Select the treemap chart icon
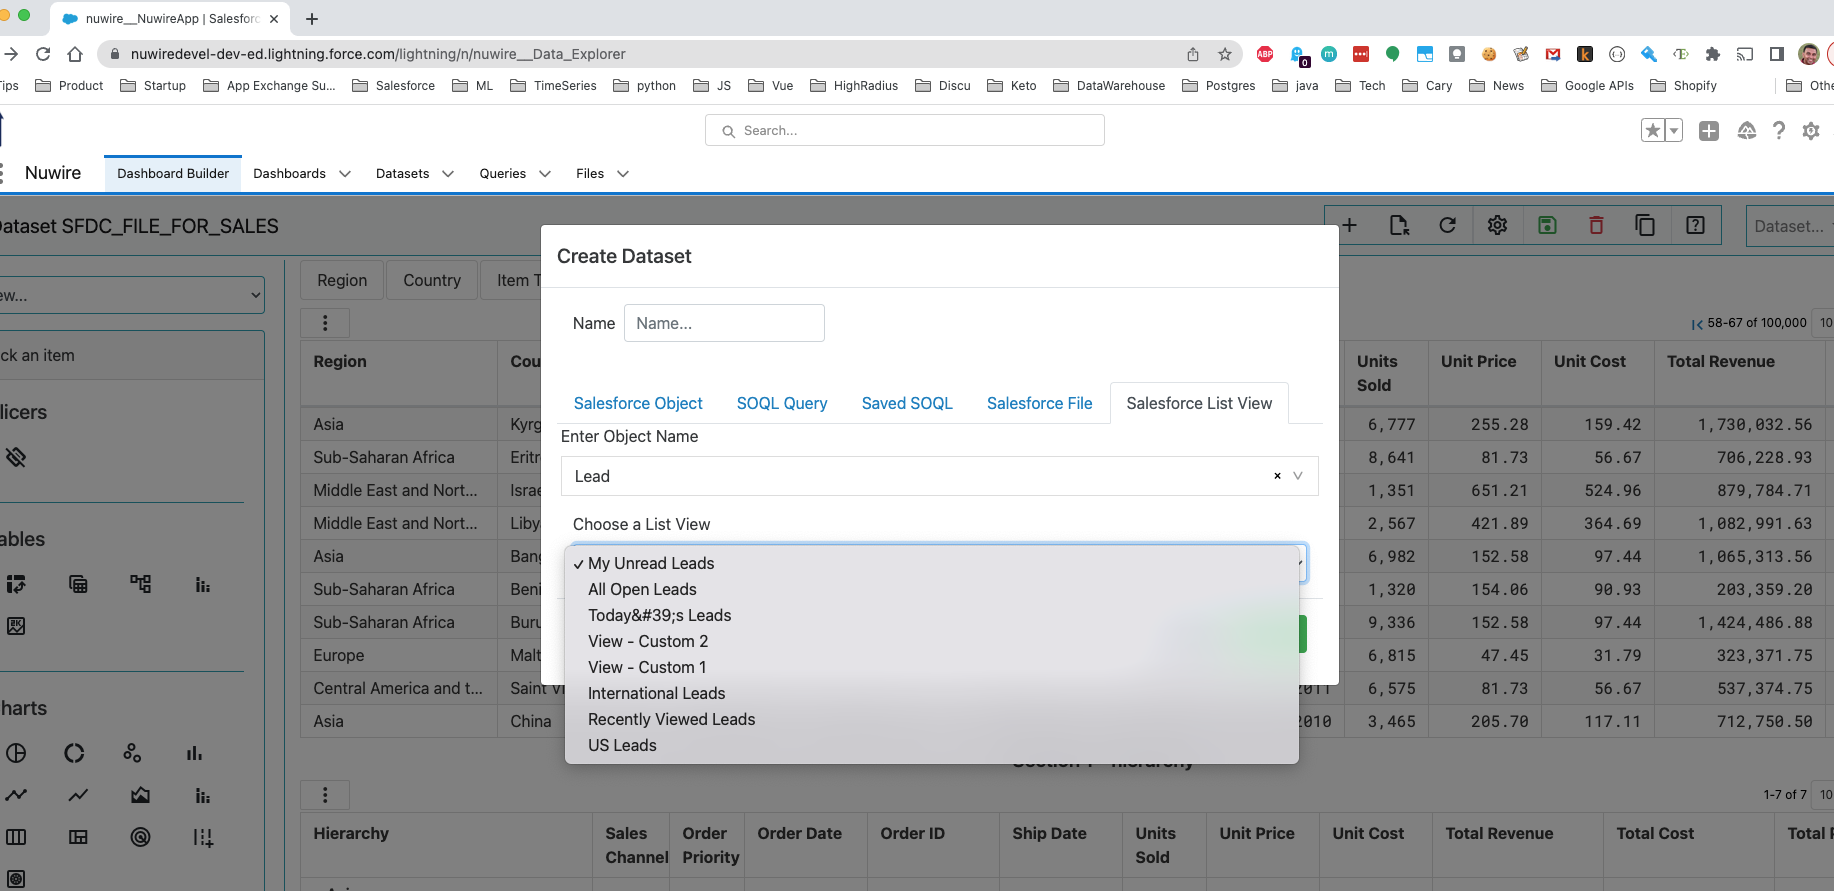1834x891 pixels. (78, 837)
